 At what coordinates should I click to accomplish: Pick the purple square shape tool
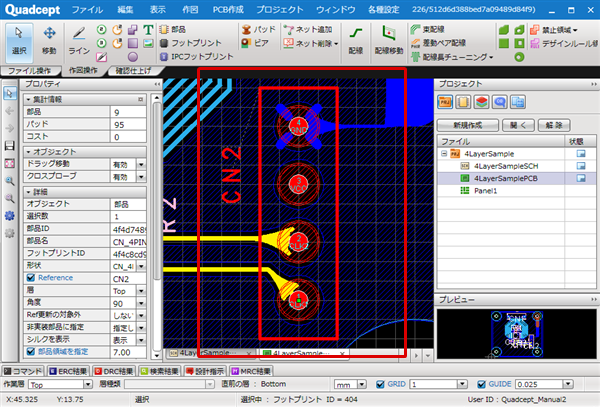click(x=133, y=43)
